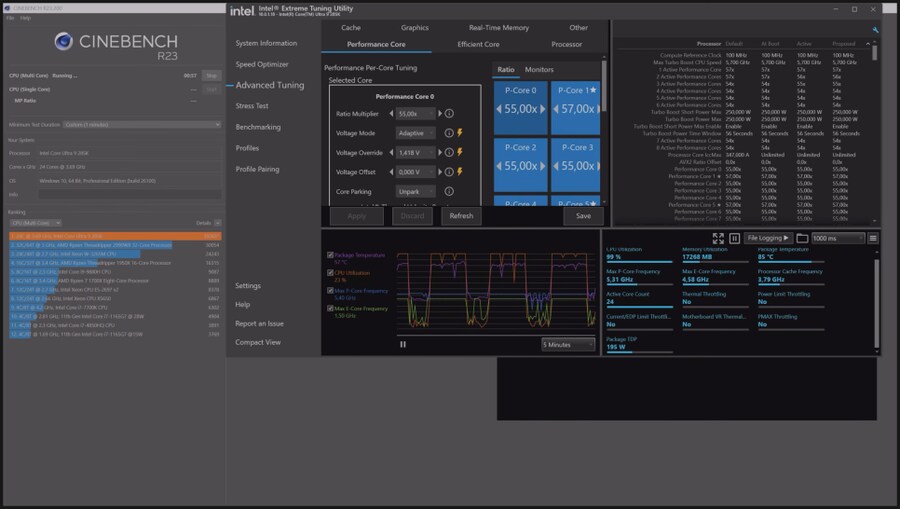Switch to the Efficient Core tab
The height and width of the screenshot is (509, 900).
tap(478, 44)
